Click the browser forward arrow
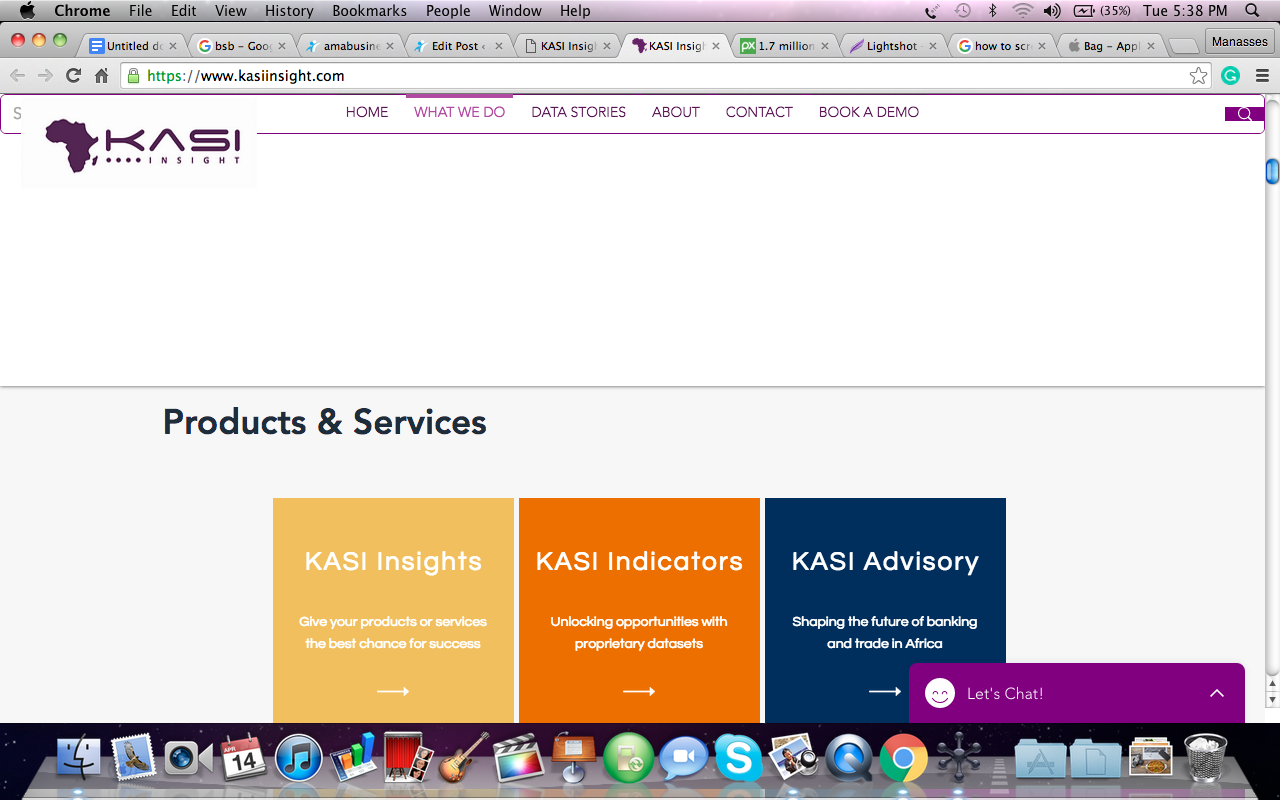Screen dimensions: 1280x800 point(45,76)
